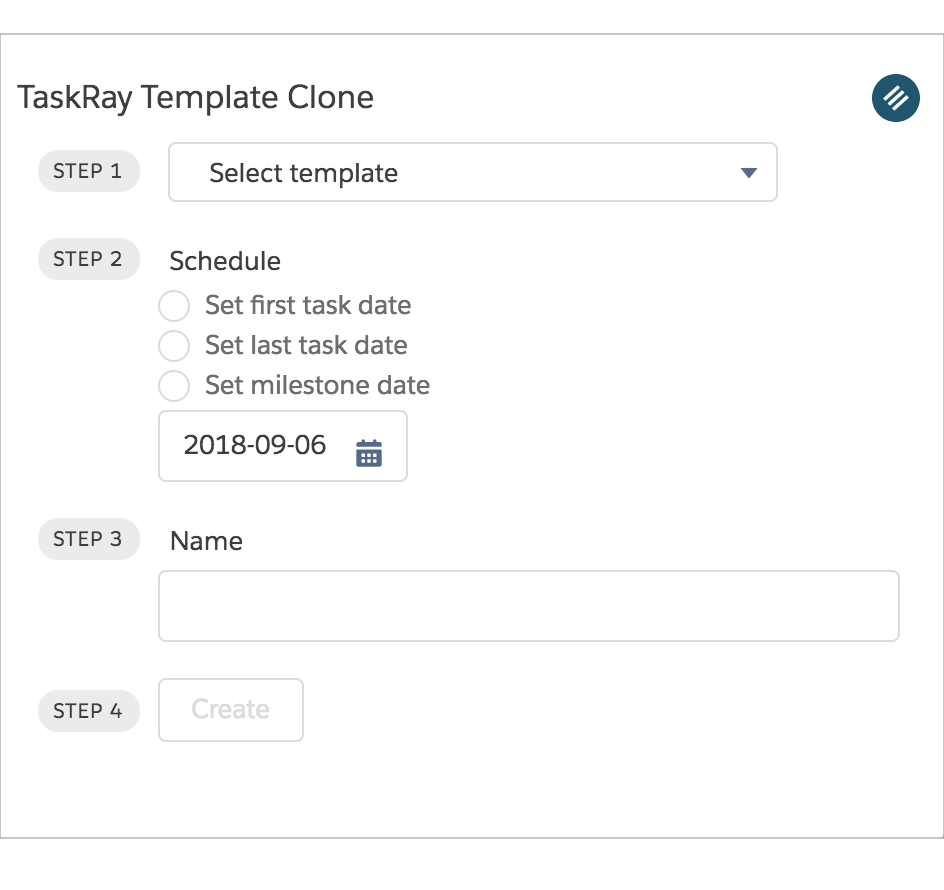Viewport: 944px width, 890px height.
Task: Click the Create button
Action: 230,710
